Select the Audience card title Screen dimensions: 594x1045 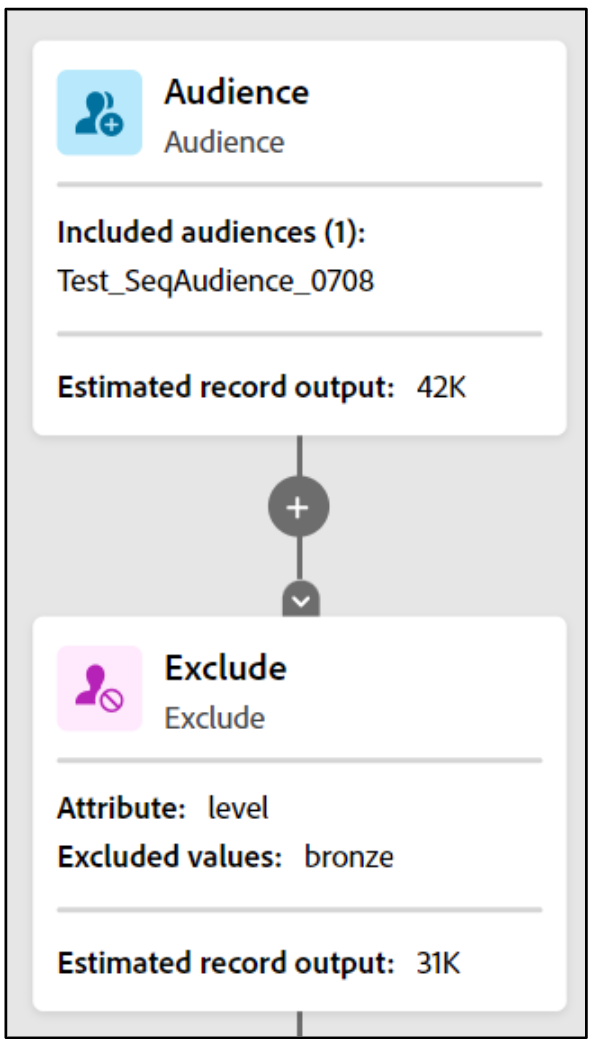pyautogui.click(x=237, y=92)
